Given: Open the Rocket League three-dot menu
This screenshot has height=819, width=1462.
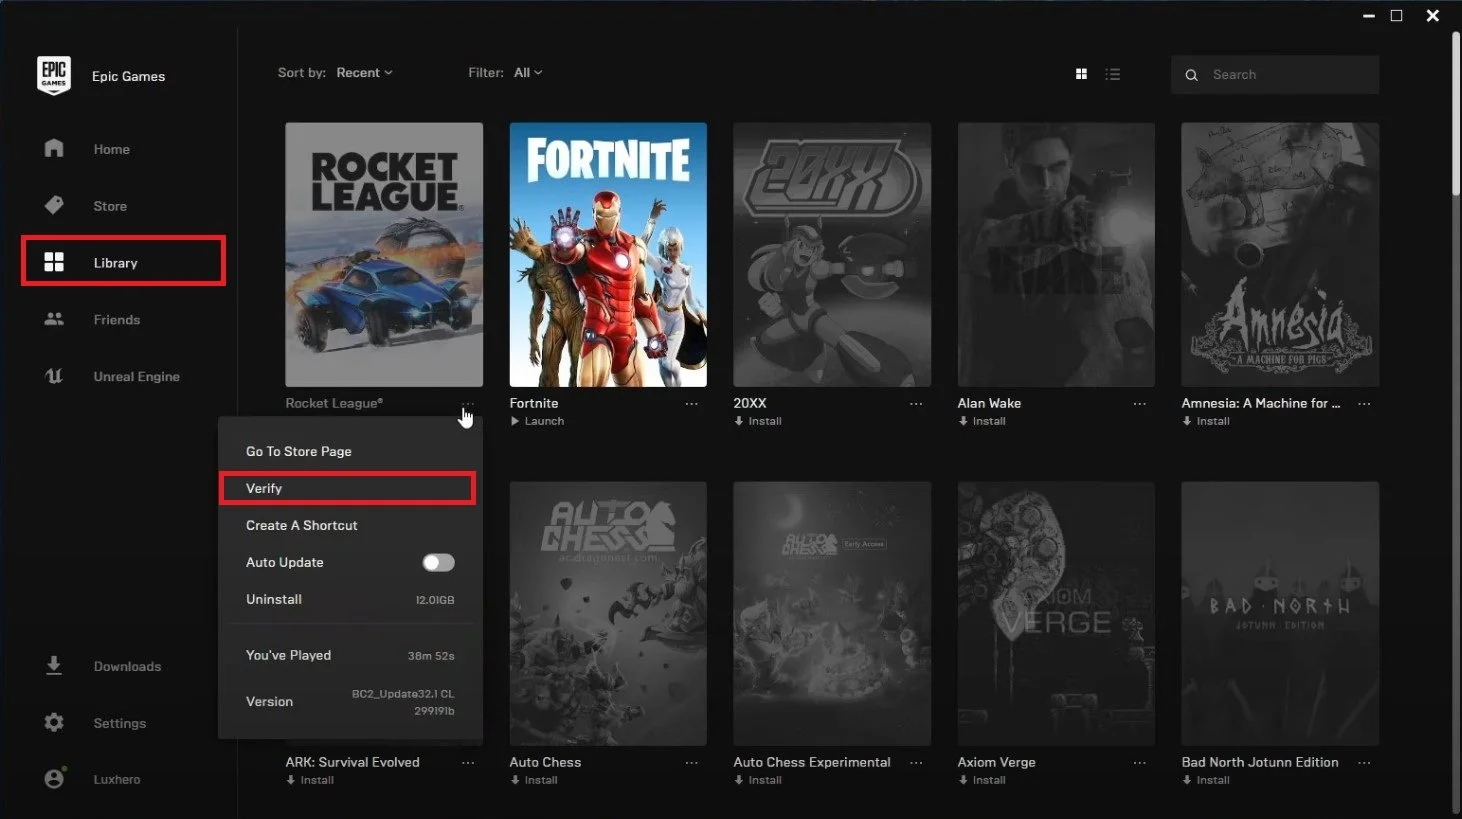Looking at the screenshot, I should (x=468, y=404).
